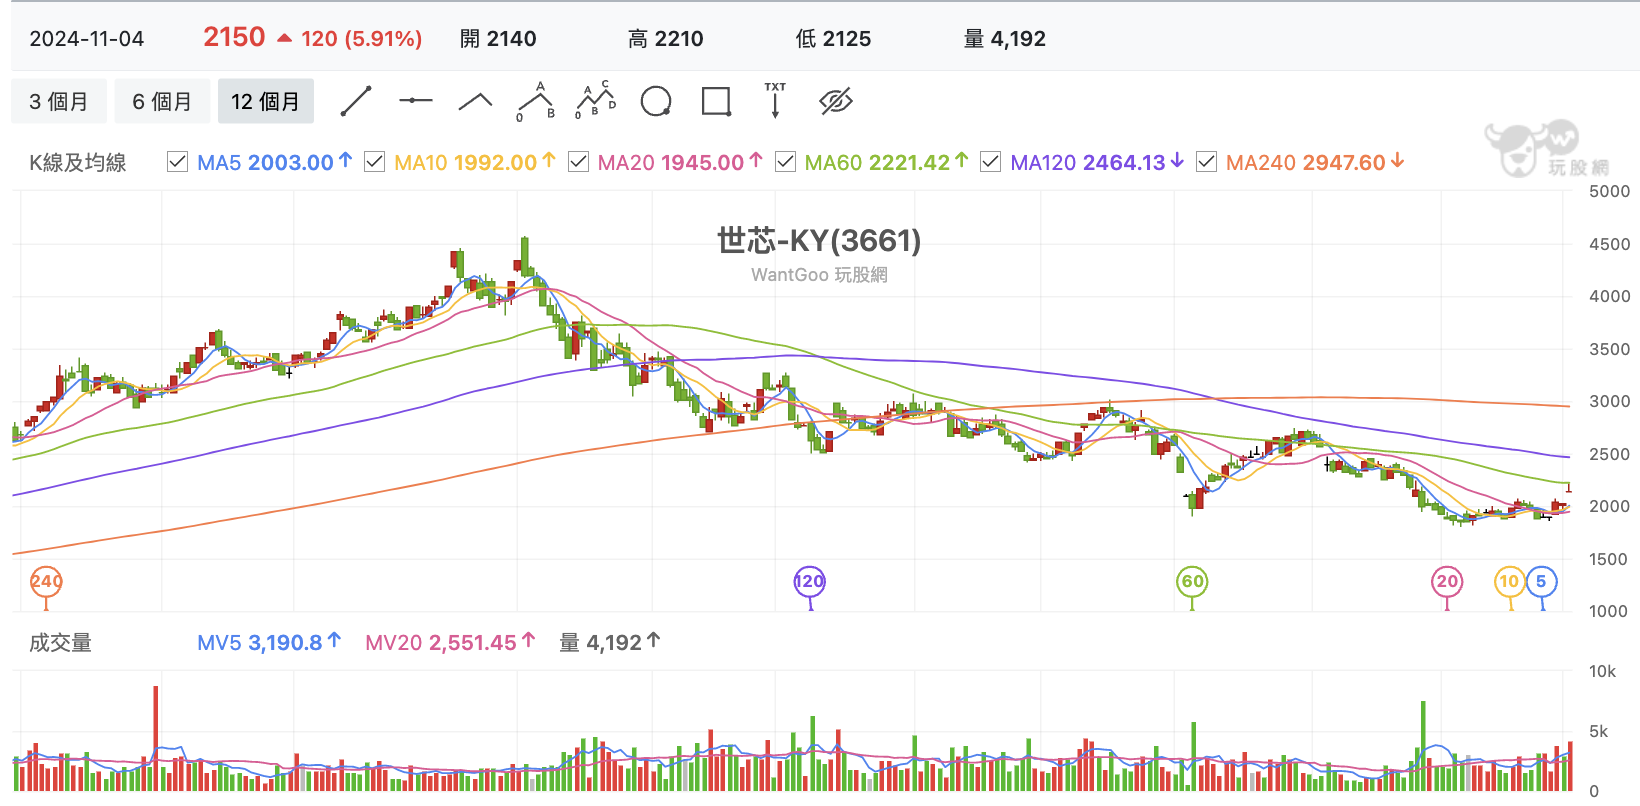Click the closing price 2150

click(234, 37)
